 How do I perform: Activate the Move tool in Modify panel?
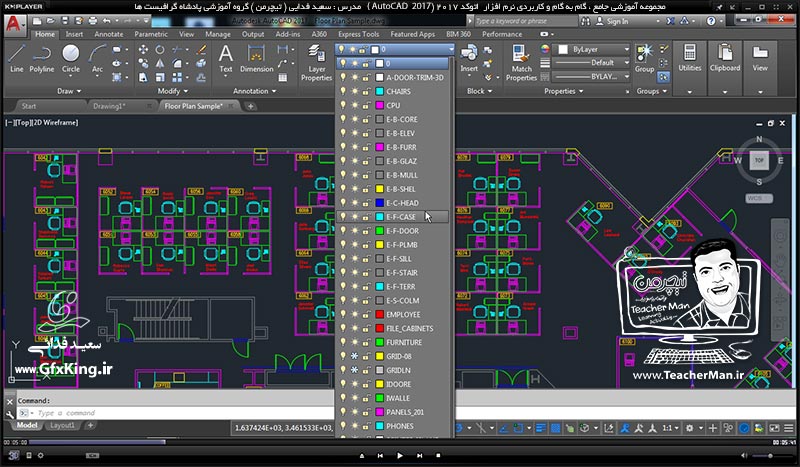pos(143,50)
